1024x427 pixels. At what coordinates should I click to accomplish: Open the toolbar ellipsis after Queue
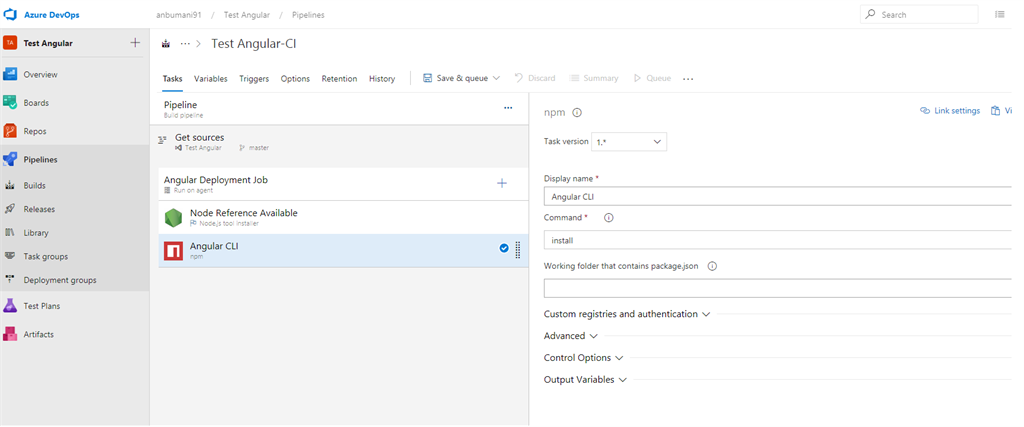[688, 79]
